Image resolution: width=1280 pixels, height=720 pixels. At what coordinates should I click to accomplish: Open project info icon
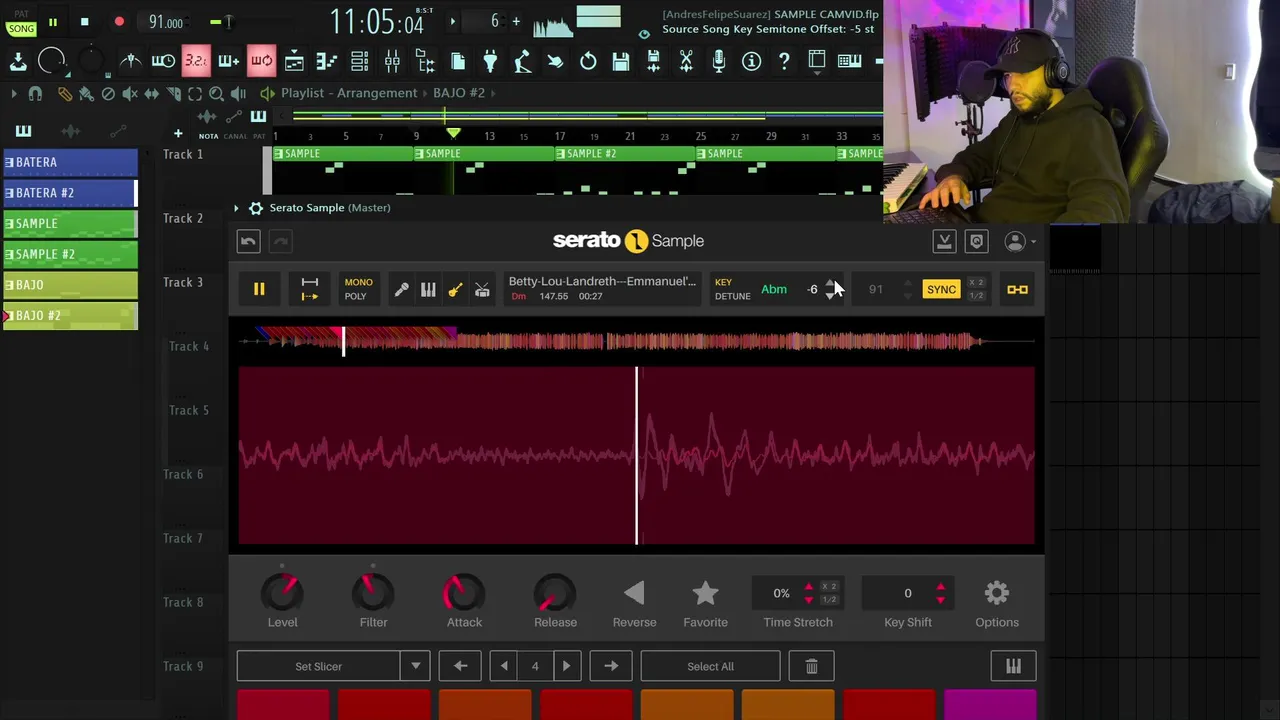click(x=751, y=62)
